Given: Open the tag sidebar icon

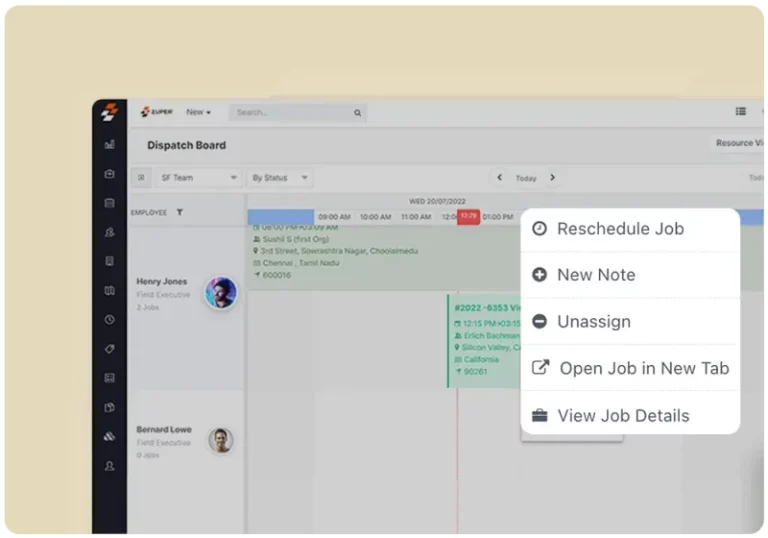Looking at the screenshot, I should [x=109, y=348].
